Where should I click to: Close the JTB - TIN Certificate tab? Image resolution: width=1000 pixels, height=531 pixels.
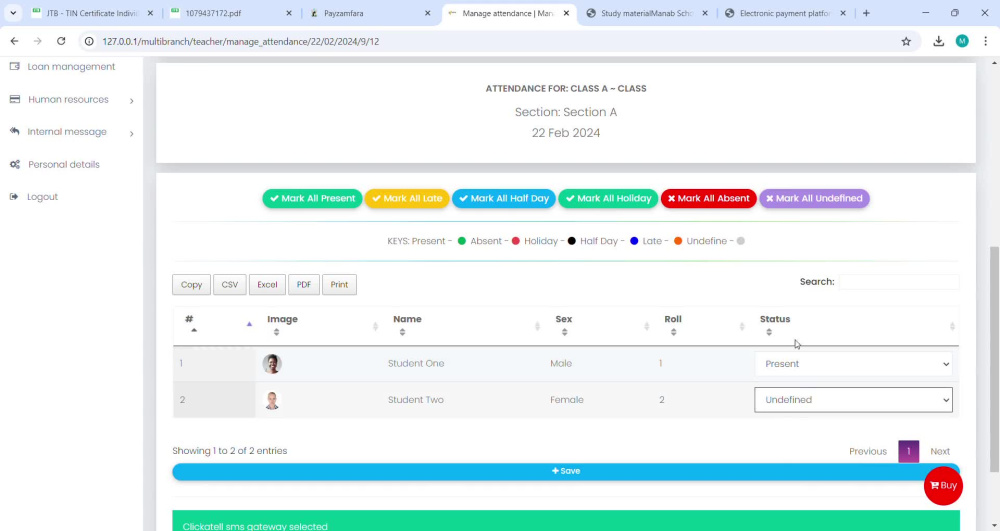150,13
